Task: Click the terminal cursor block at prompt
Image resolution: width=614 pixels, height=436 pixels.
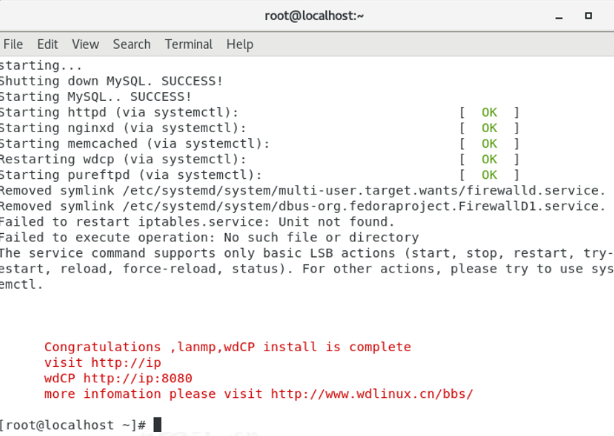Action: (x=157, y=425)
